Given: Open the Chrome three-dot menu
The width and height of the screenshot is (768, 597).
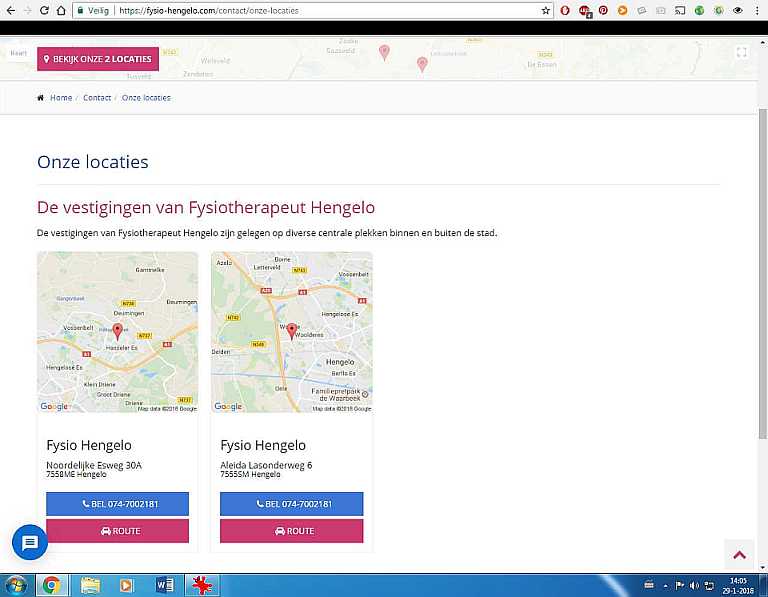Looking at the screenshot, I should tap(757, 10).
